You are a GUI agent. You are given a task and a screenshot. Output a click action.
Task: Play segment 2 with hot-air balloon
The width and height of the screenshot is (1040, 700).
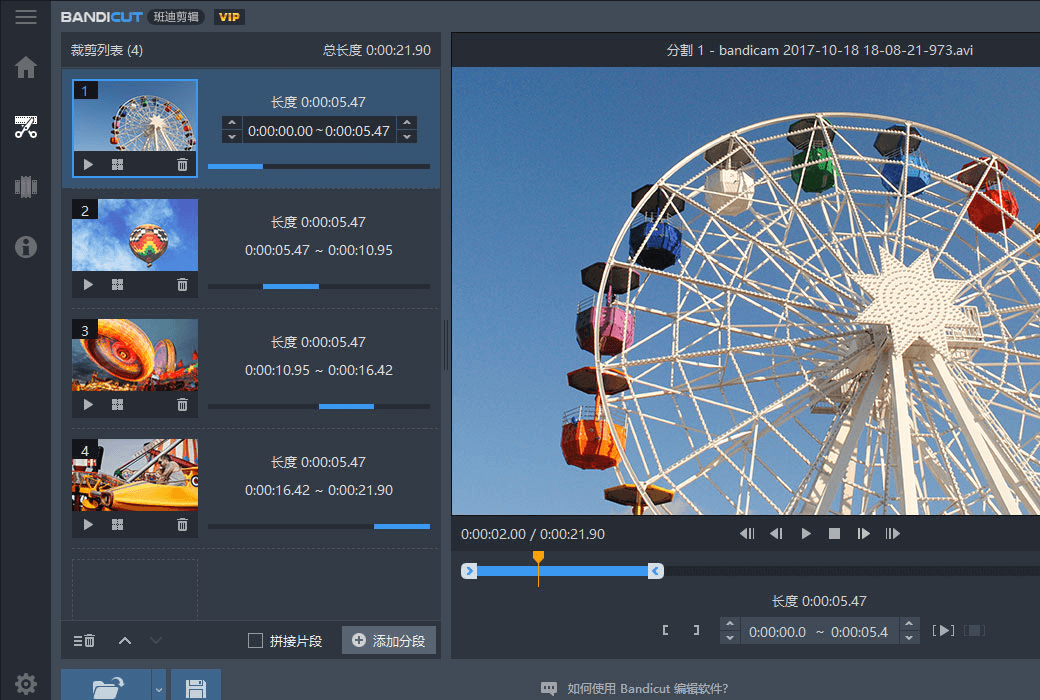pos(88,285)
